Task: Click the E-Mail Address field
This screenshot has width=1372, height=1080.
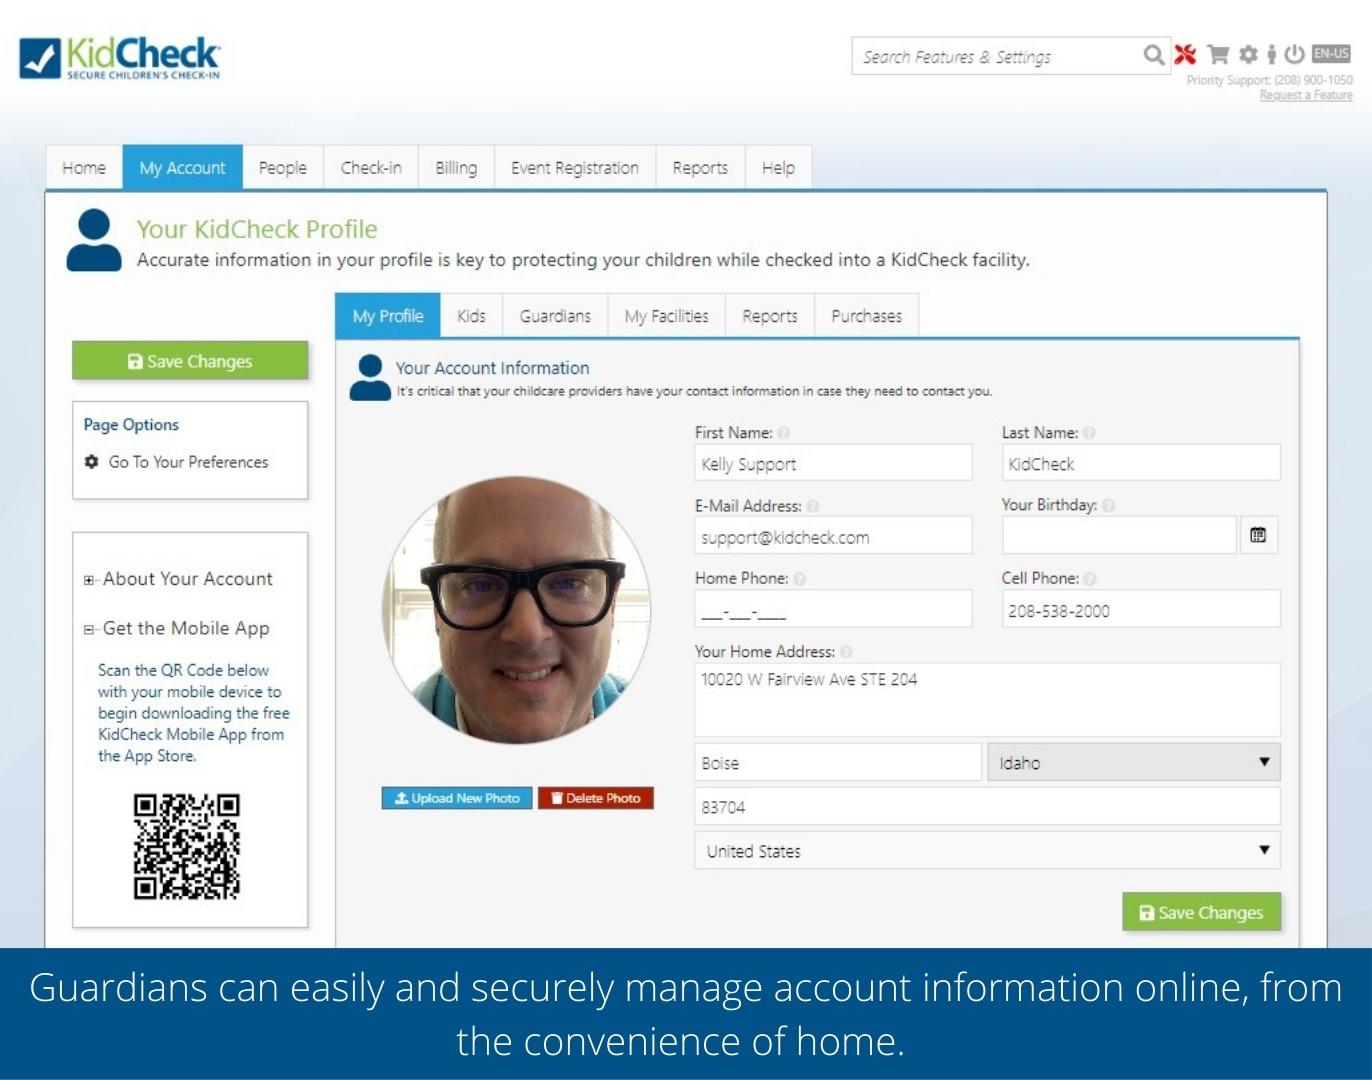Action: click(x=833, y=536)
